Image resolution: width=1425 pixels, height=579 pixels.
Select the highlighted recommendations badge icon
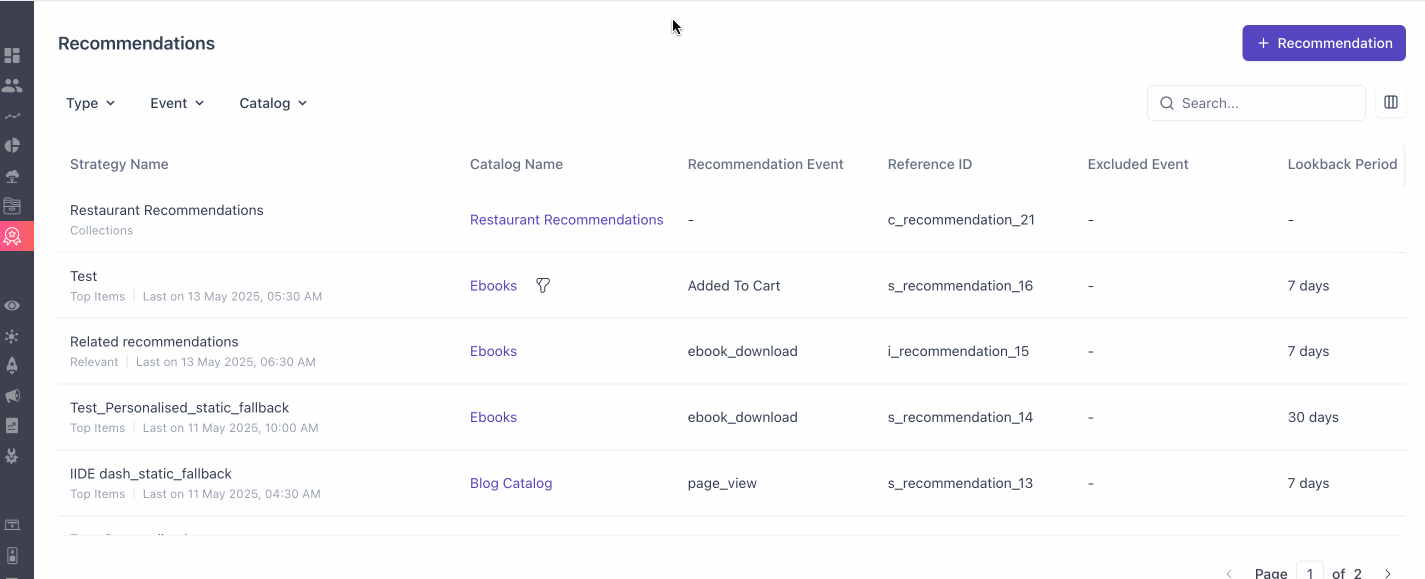pos(12,236)
